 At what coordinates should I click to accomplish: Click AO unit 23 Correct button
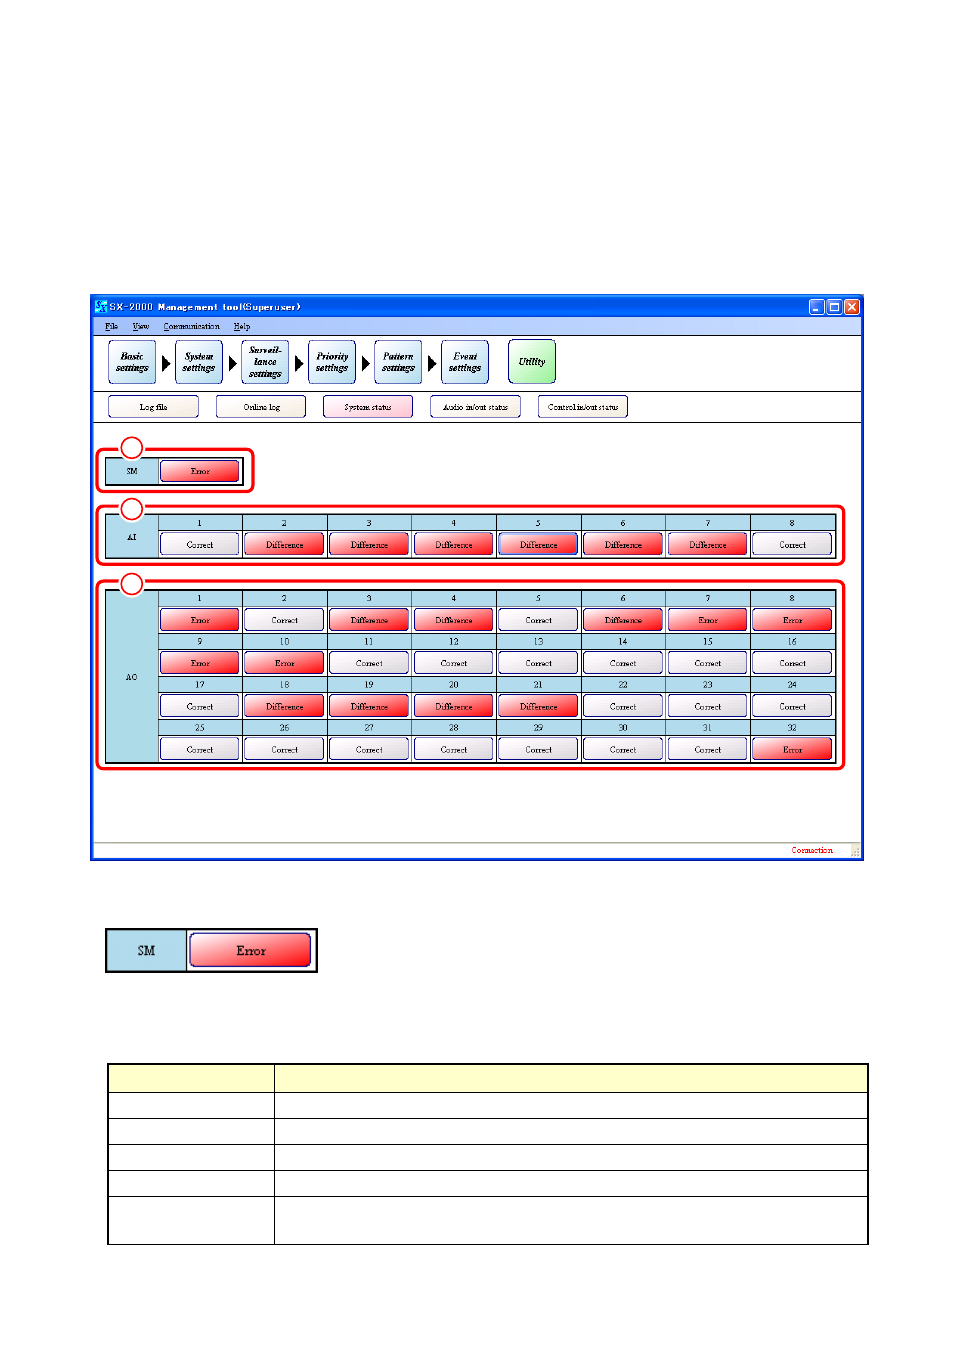[x=708, y=706]
